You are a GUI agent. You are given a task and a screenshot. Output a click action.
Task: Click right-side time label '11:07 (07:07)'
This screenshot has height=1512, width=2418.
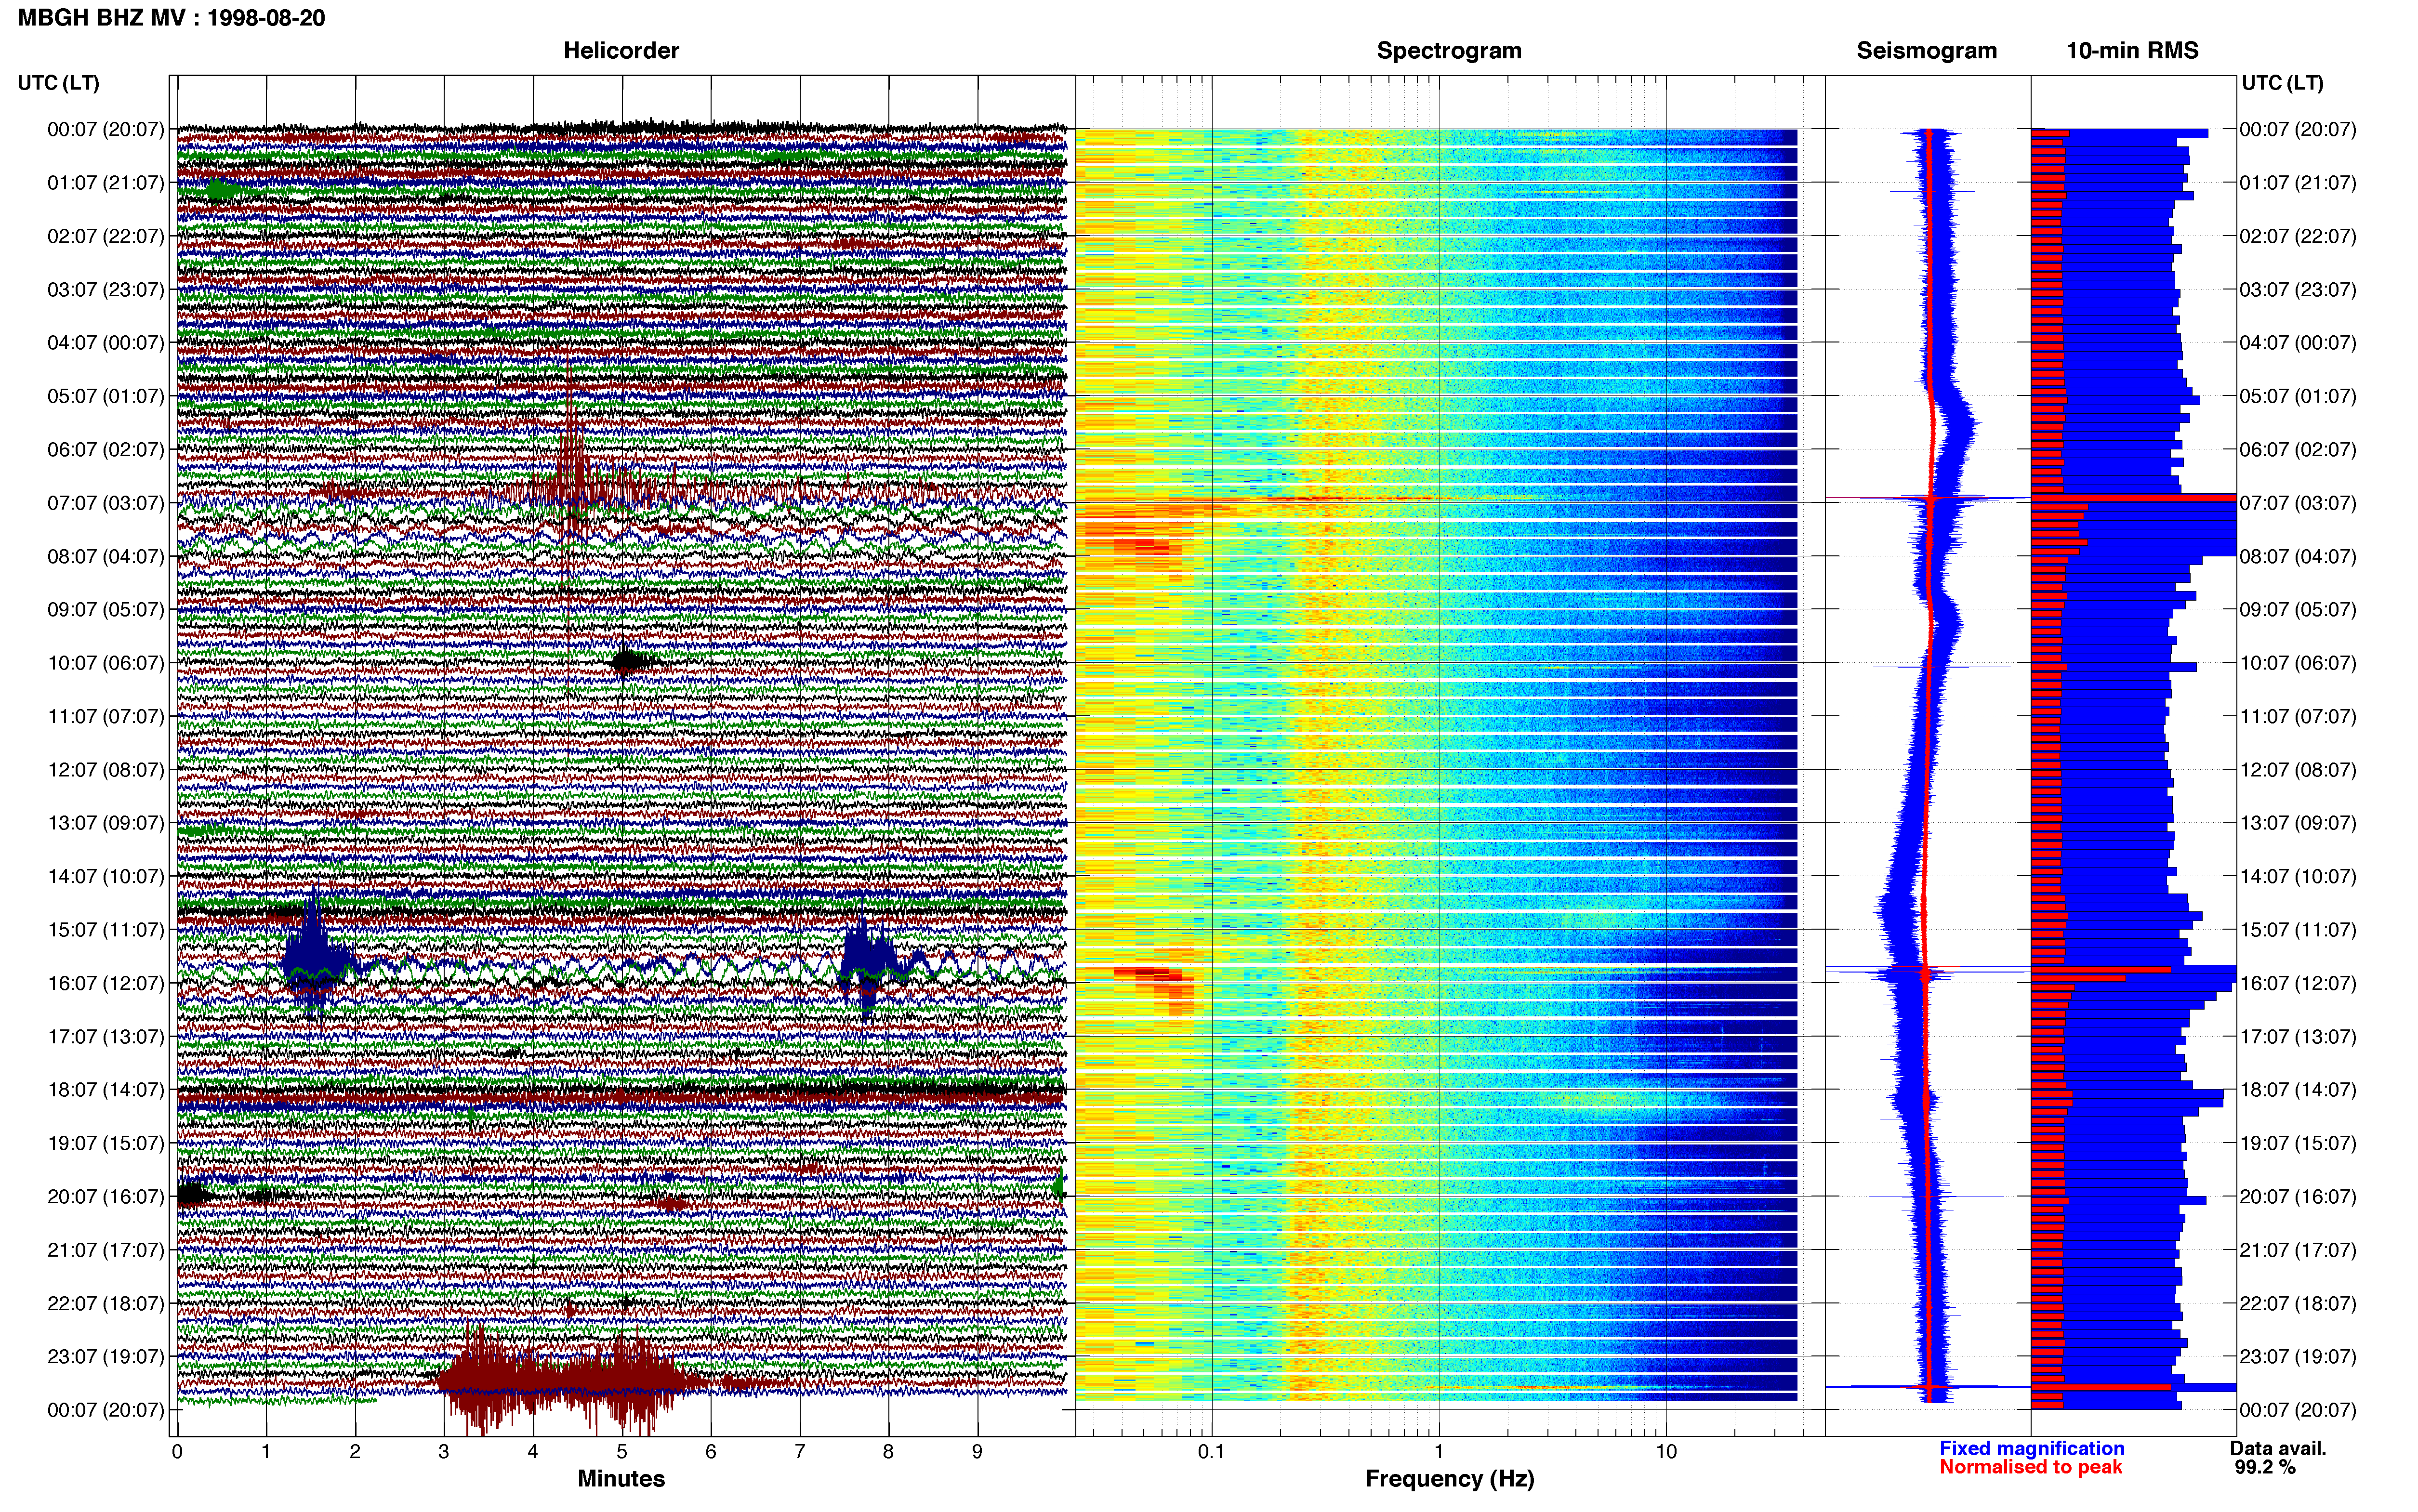[x=2298, y=717]
